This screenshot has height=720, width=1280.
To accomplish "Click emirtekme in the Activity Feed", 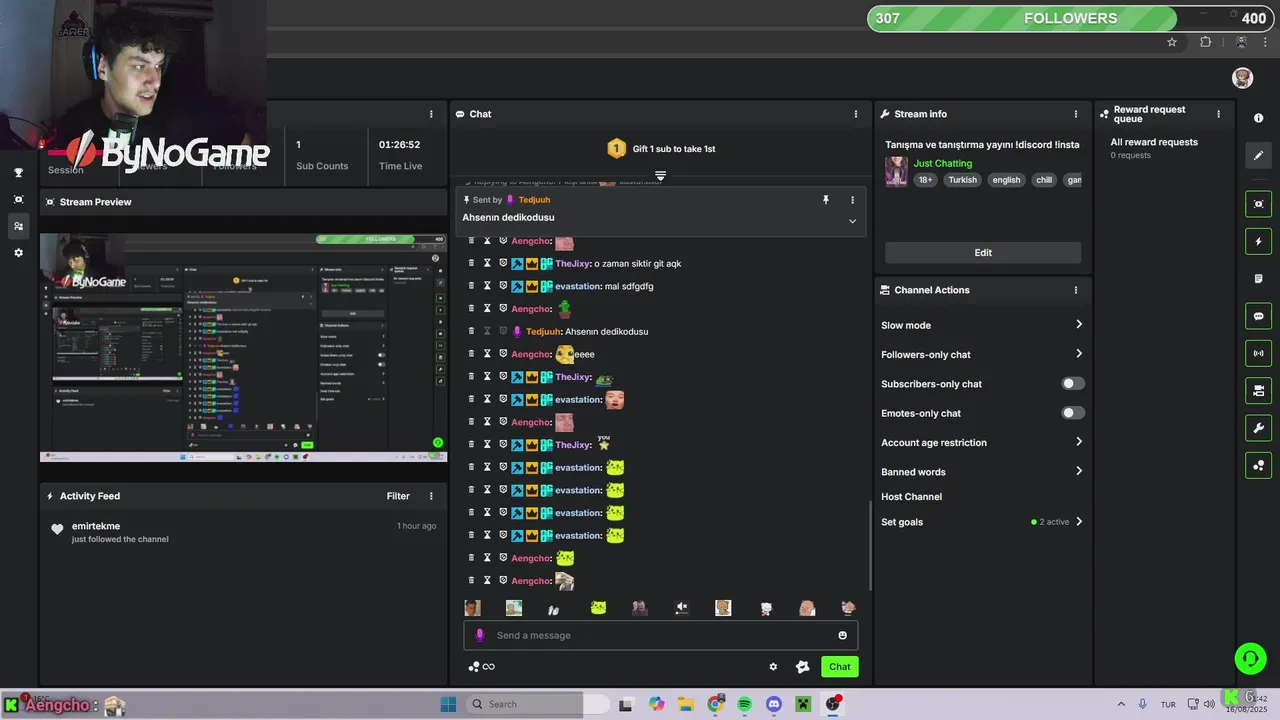I will pos(96,526).
